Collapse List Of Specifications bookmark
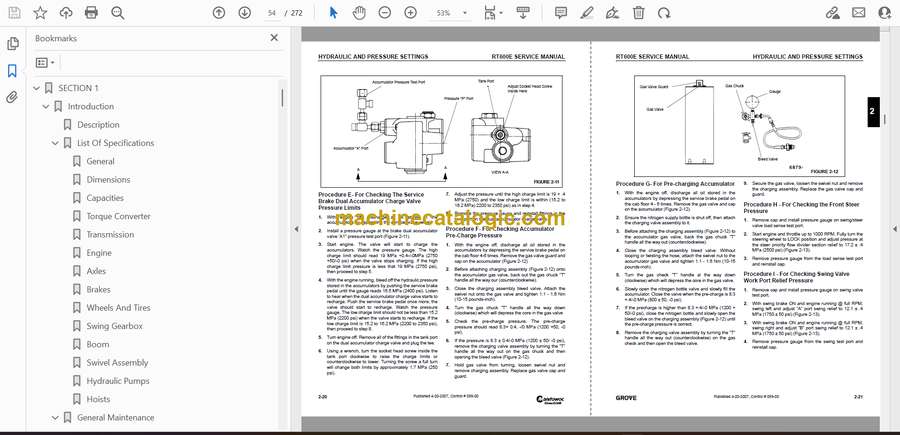This screenshot has width=900, height=435. pyautogui.click(x=55, y=143)
